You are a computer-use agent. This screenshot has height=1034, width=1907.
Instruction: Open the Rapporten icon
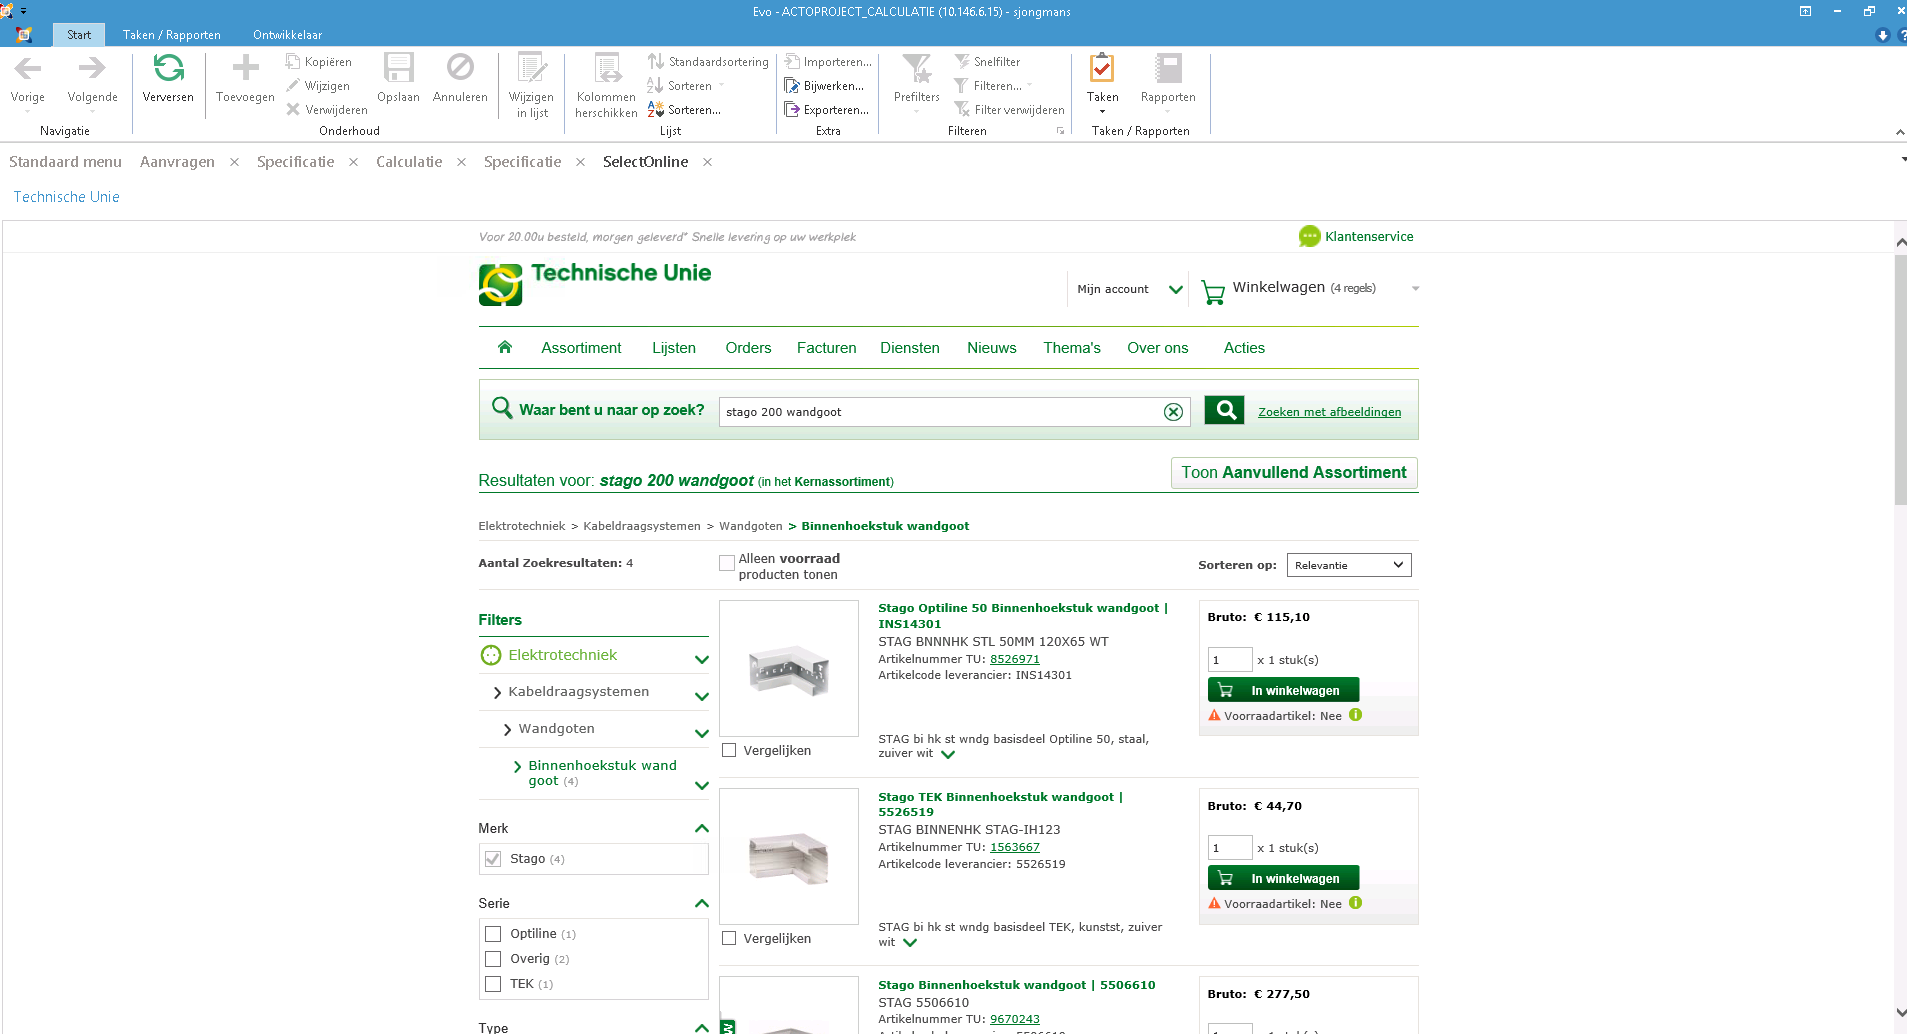click(x=1168, y=68)
